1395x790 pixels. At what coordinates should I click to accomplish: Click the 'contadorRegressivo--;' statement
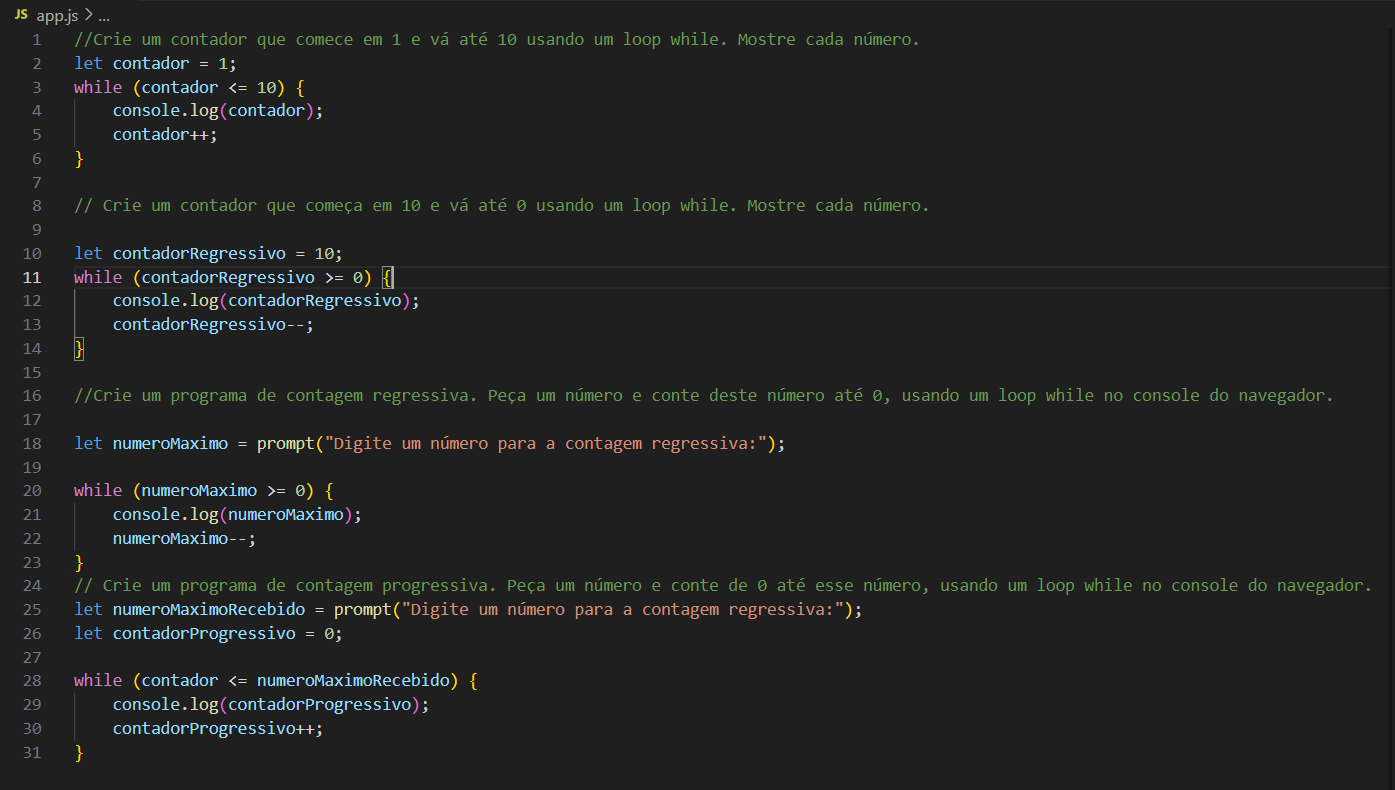213,324
